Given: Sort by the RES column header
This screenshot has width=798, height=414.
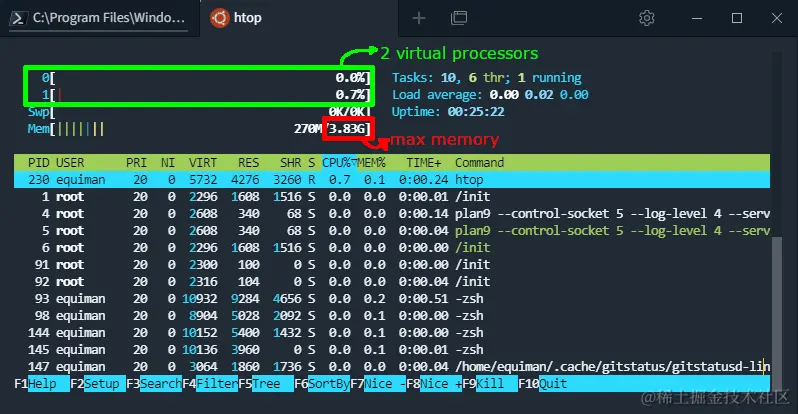Looking at the screenshot, I should (249, 163).
